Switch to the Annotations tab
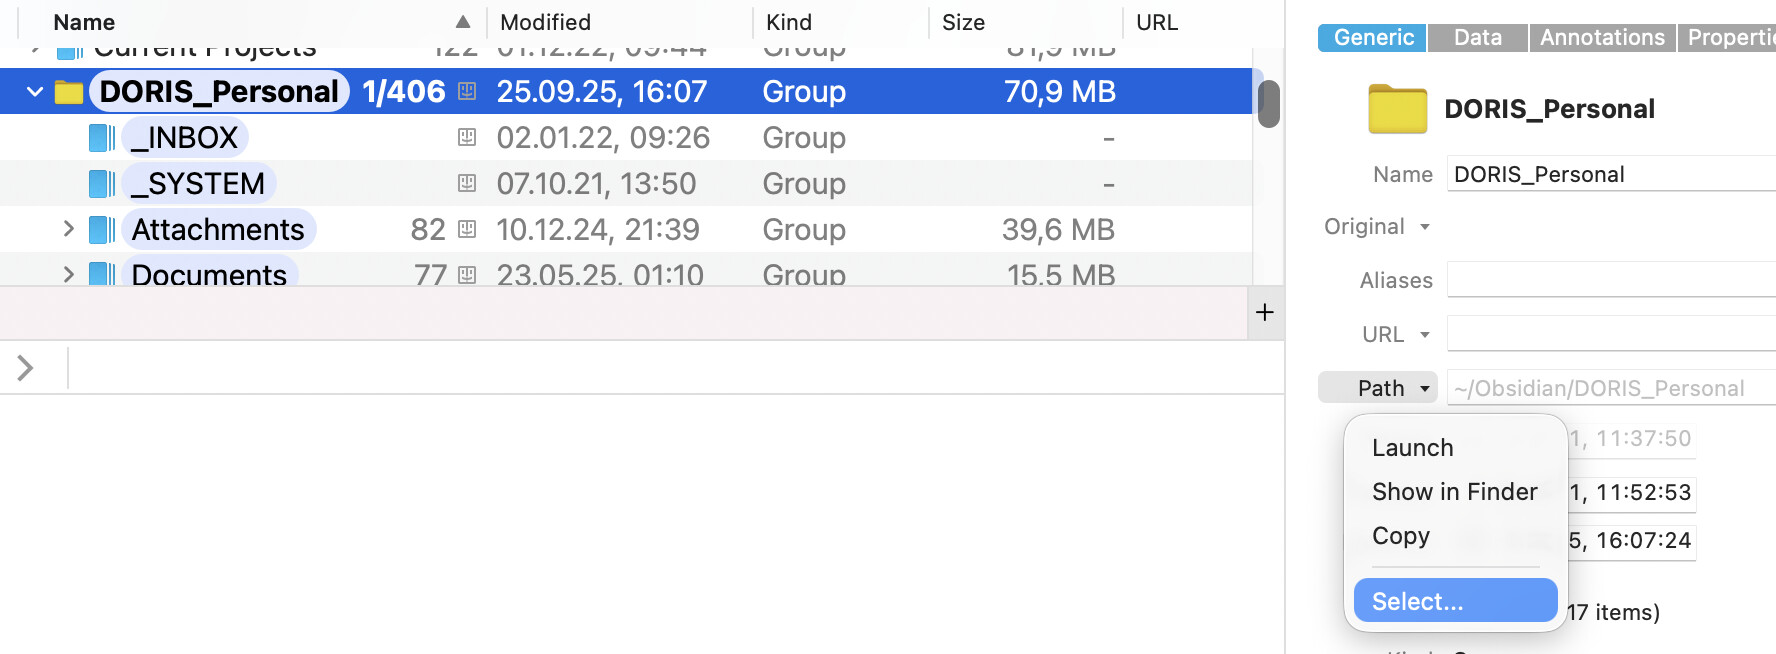 point(1602,38)
